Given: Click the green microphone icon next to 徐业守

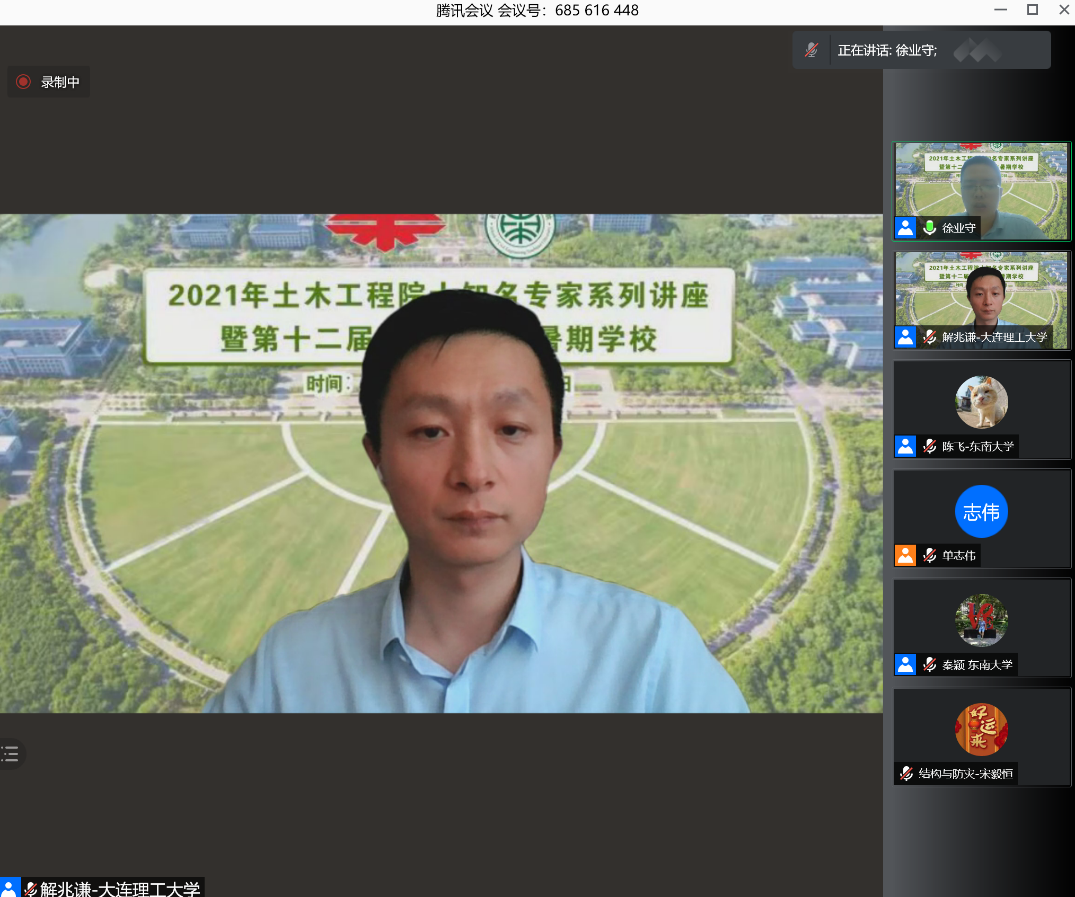Looking at the screenshot, I should coord(930,228).
